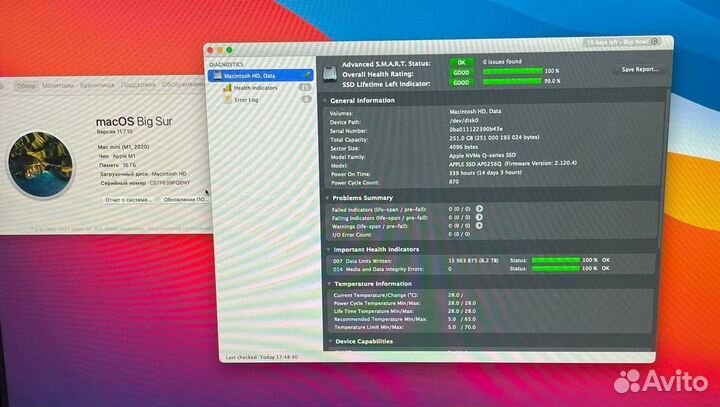Click GOOD badge for SSD Lifetime Left
This screenshot has width=720, height=407.
pyautogui.click(x=461, y=82)
